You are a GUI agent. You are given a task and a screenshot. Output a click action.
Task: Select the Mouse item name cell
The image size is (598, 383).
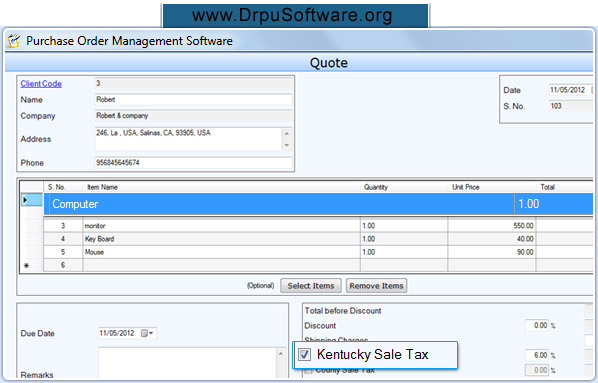(x=222, y=252)
